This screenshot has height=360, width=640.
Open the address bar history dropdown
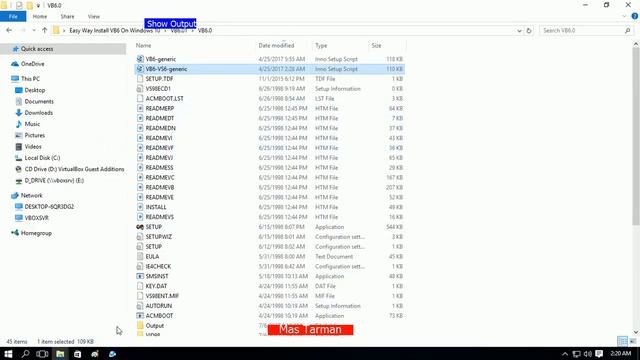(519, 31)
